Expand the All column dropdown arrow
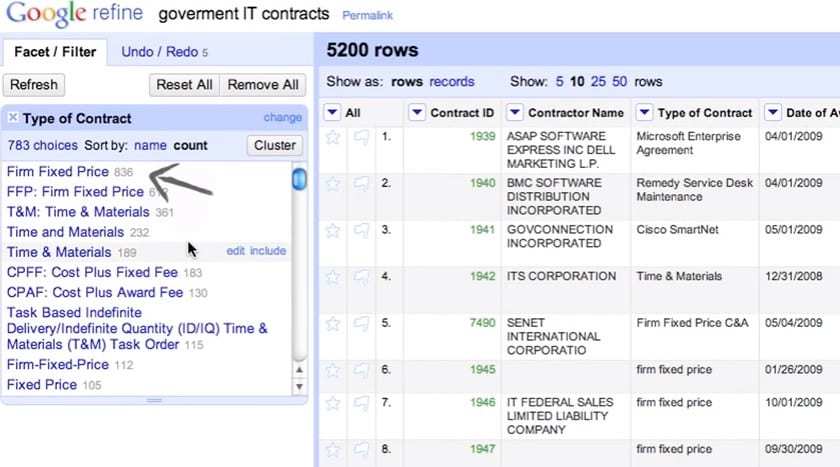 coord(333,113)
